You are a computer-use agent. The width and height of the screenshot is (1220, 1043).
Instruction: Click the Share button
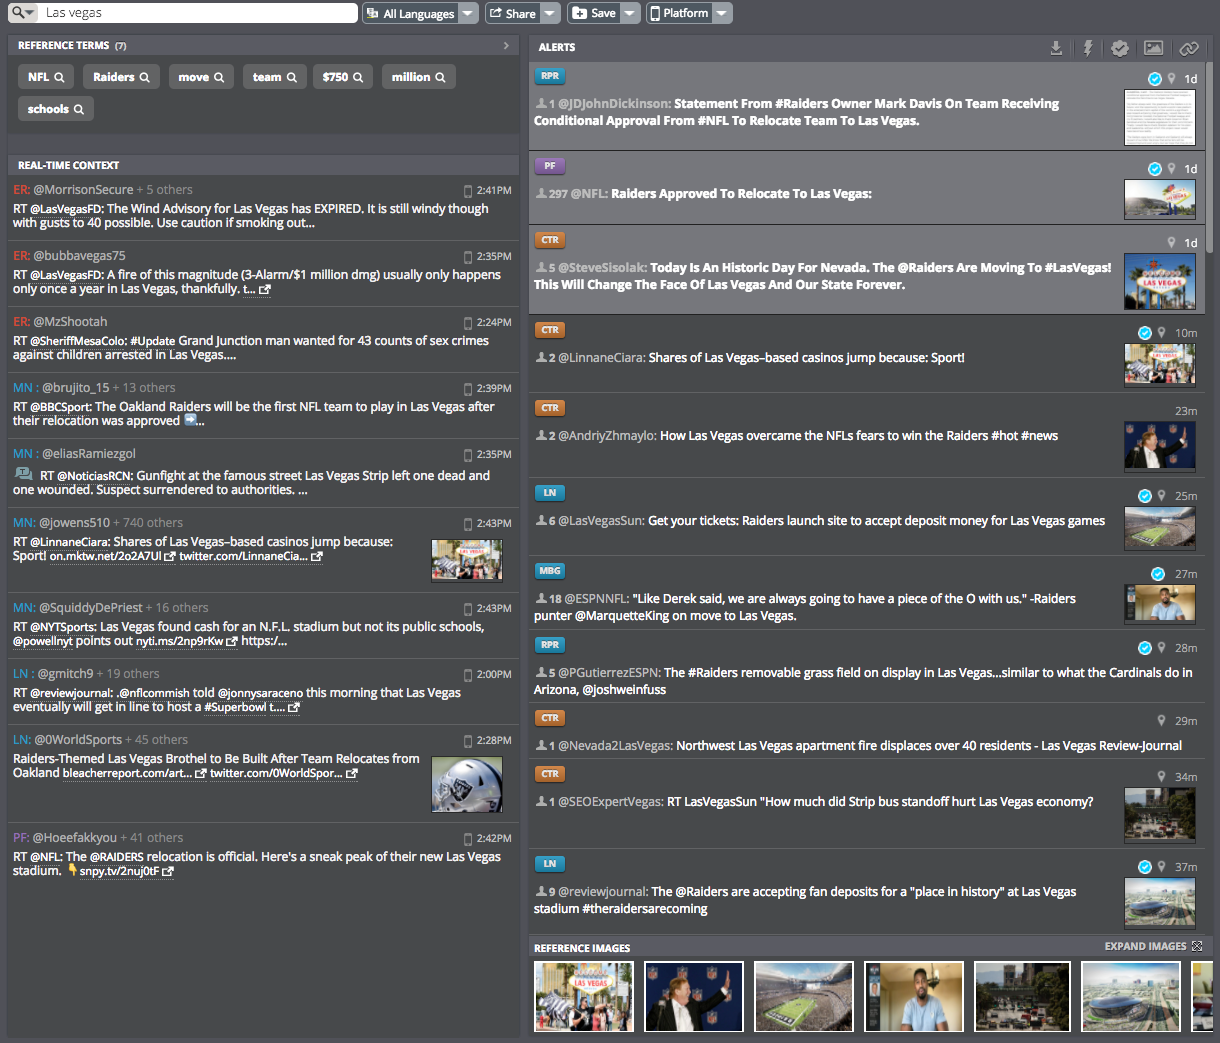[x=513, y=13]
